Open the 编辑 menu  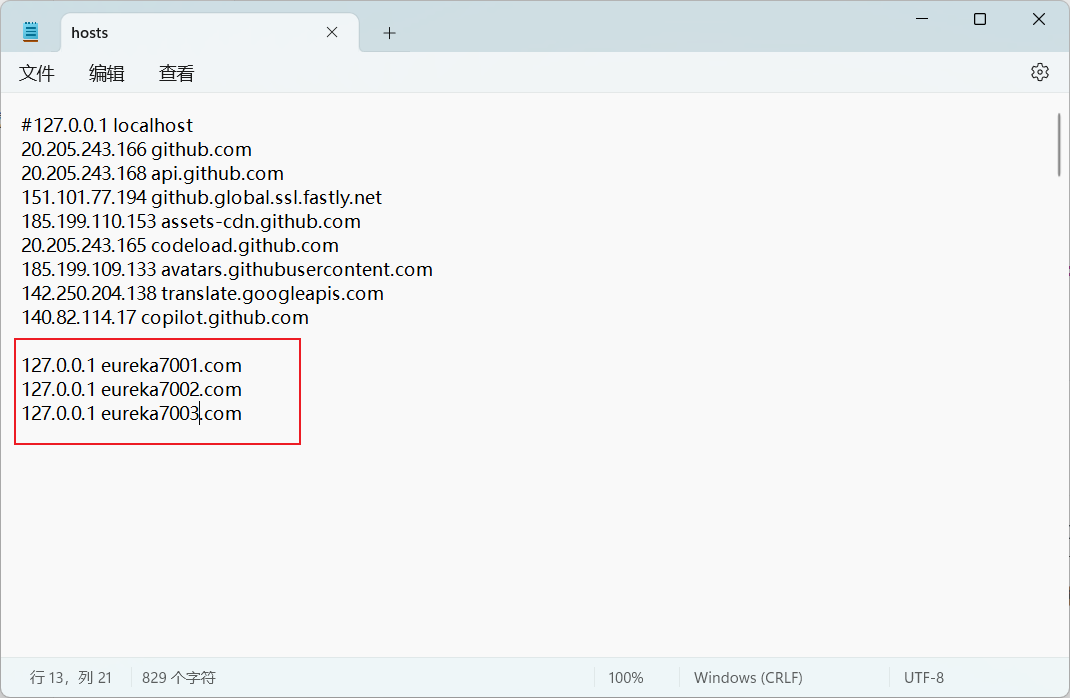[x=107, y=73]
